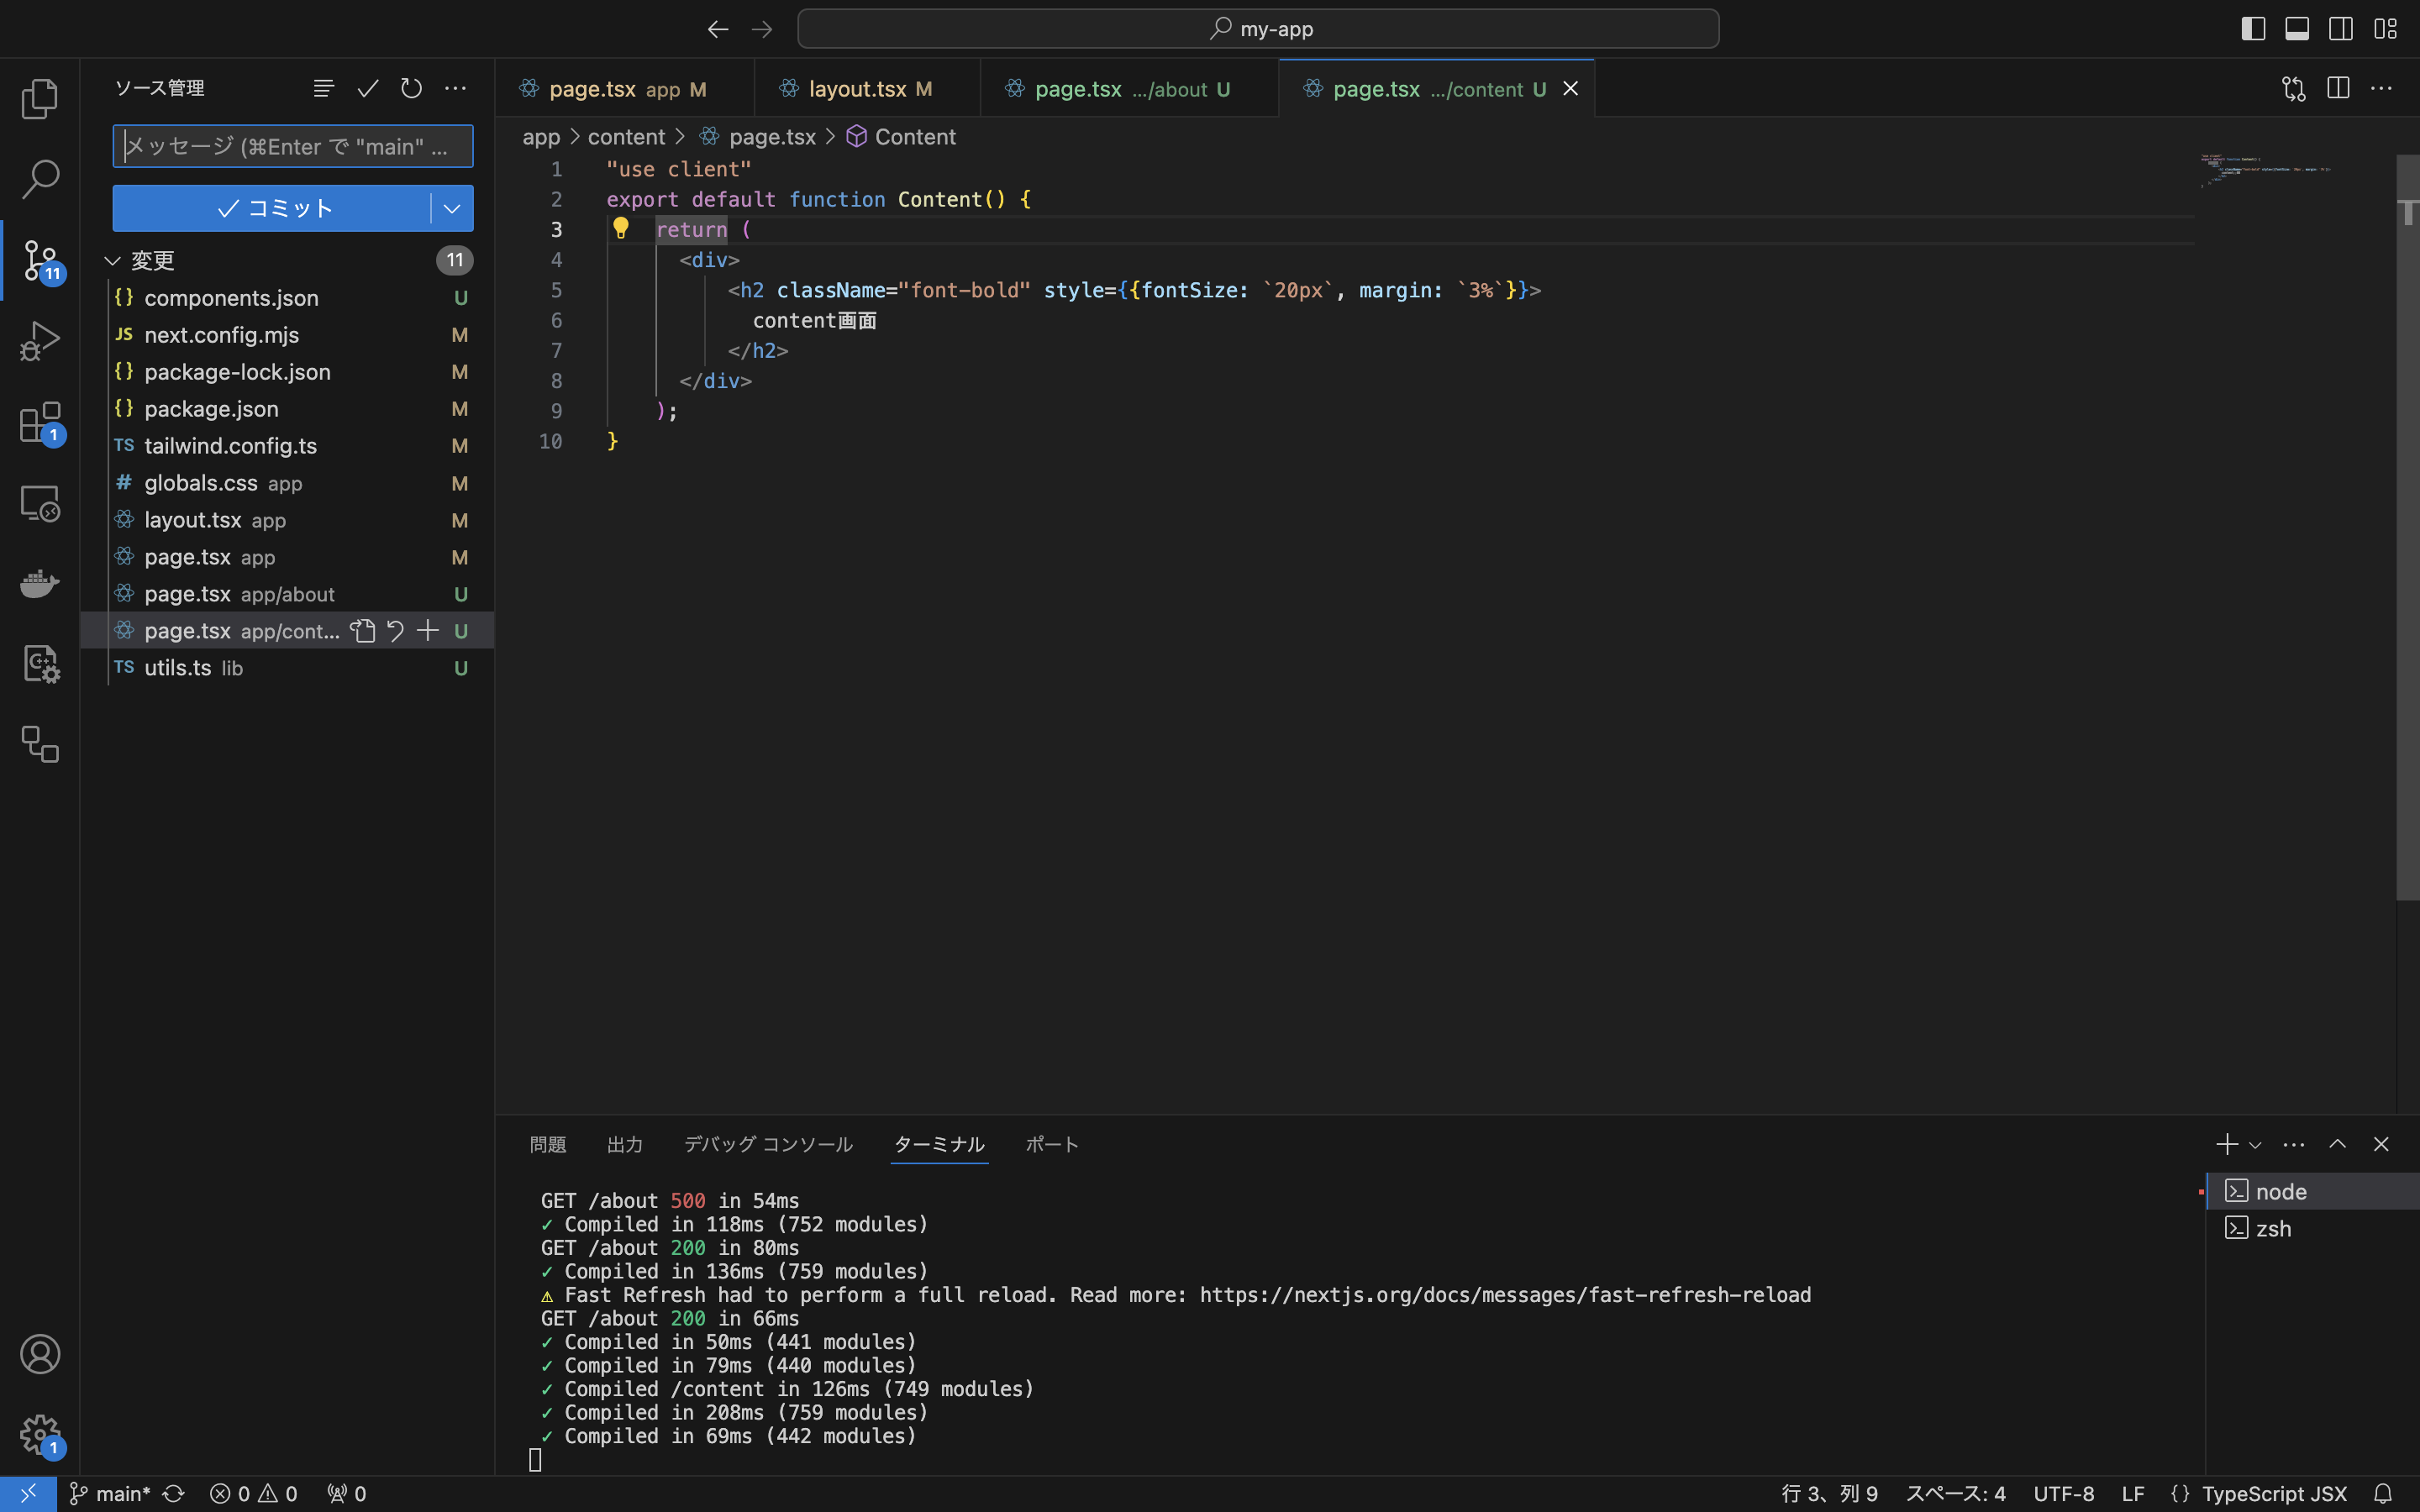2420x1512 pixels.
Task: Open the Docker view icon
Action: click(40, 583)
